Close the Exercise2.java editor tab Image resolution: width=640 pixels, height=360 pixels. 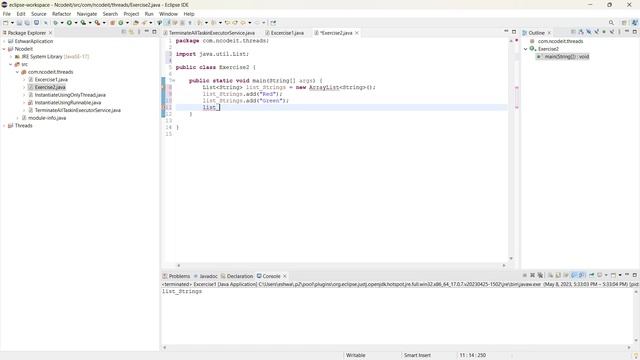(x=357, y=33)
